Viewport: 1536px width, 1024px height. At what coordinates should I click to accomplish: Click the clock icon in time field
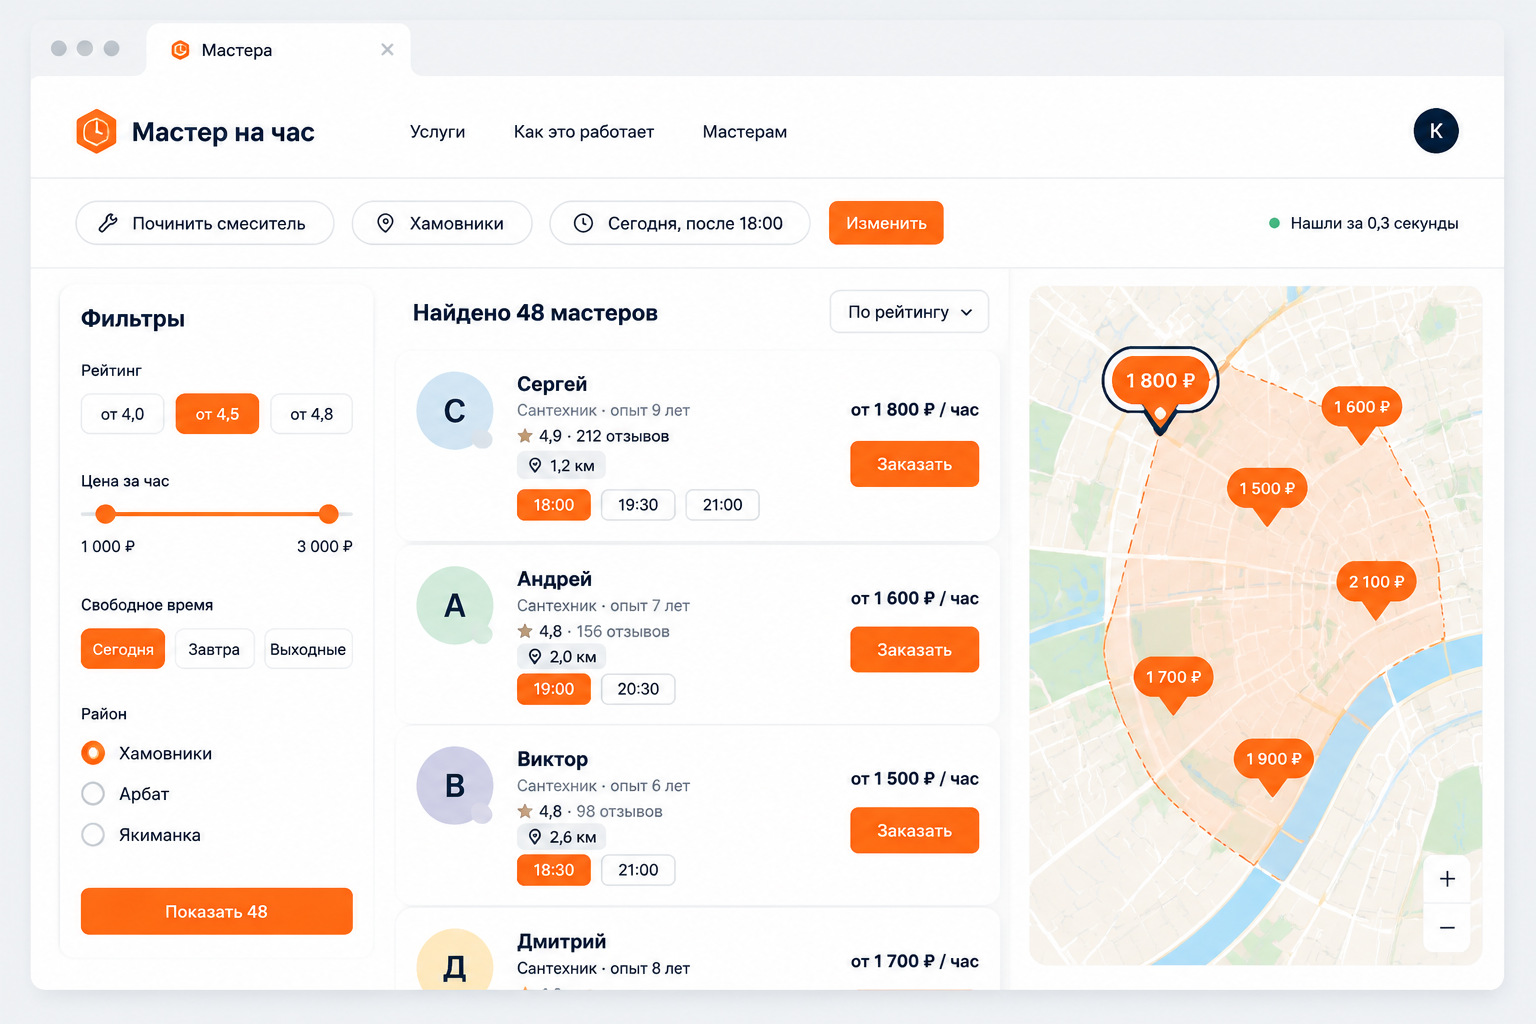(x=583, y=223)
